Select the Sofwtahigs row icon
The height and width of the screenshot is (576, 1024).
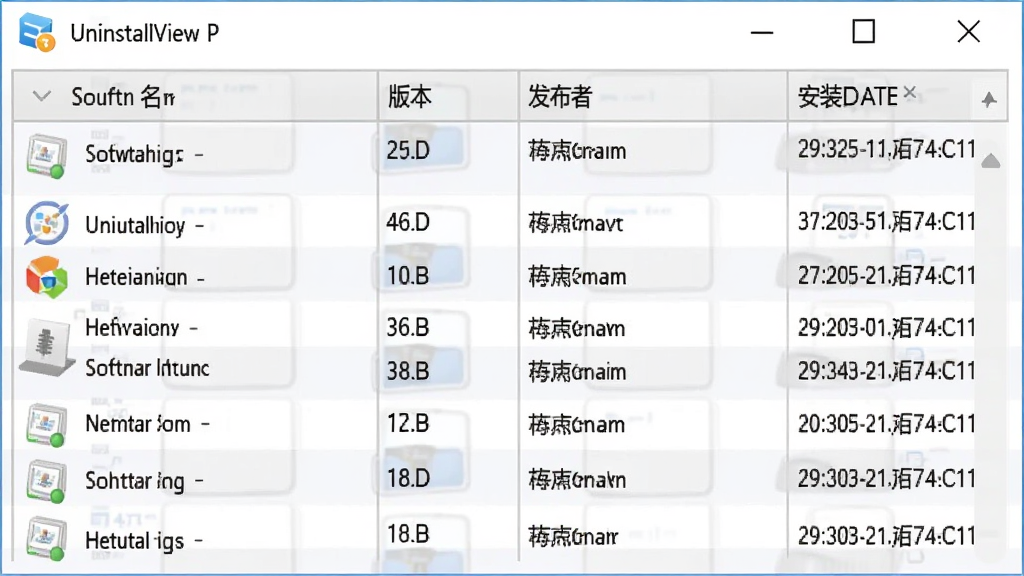click(x=46, y=155)
